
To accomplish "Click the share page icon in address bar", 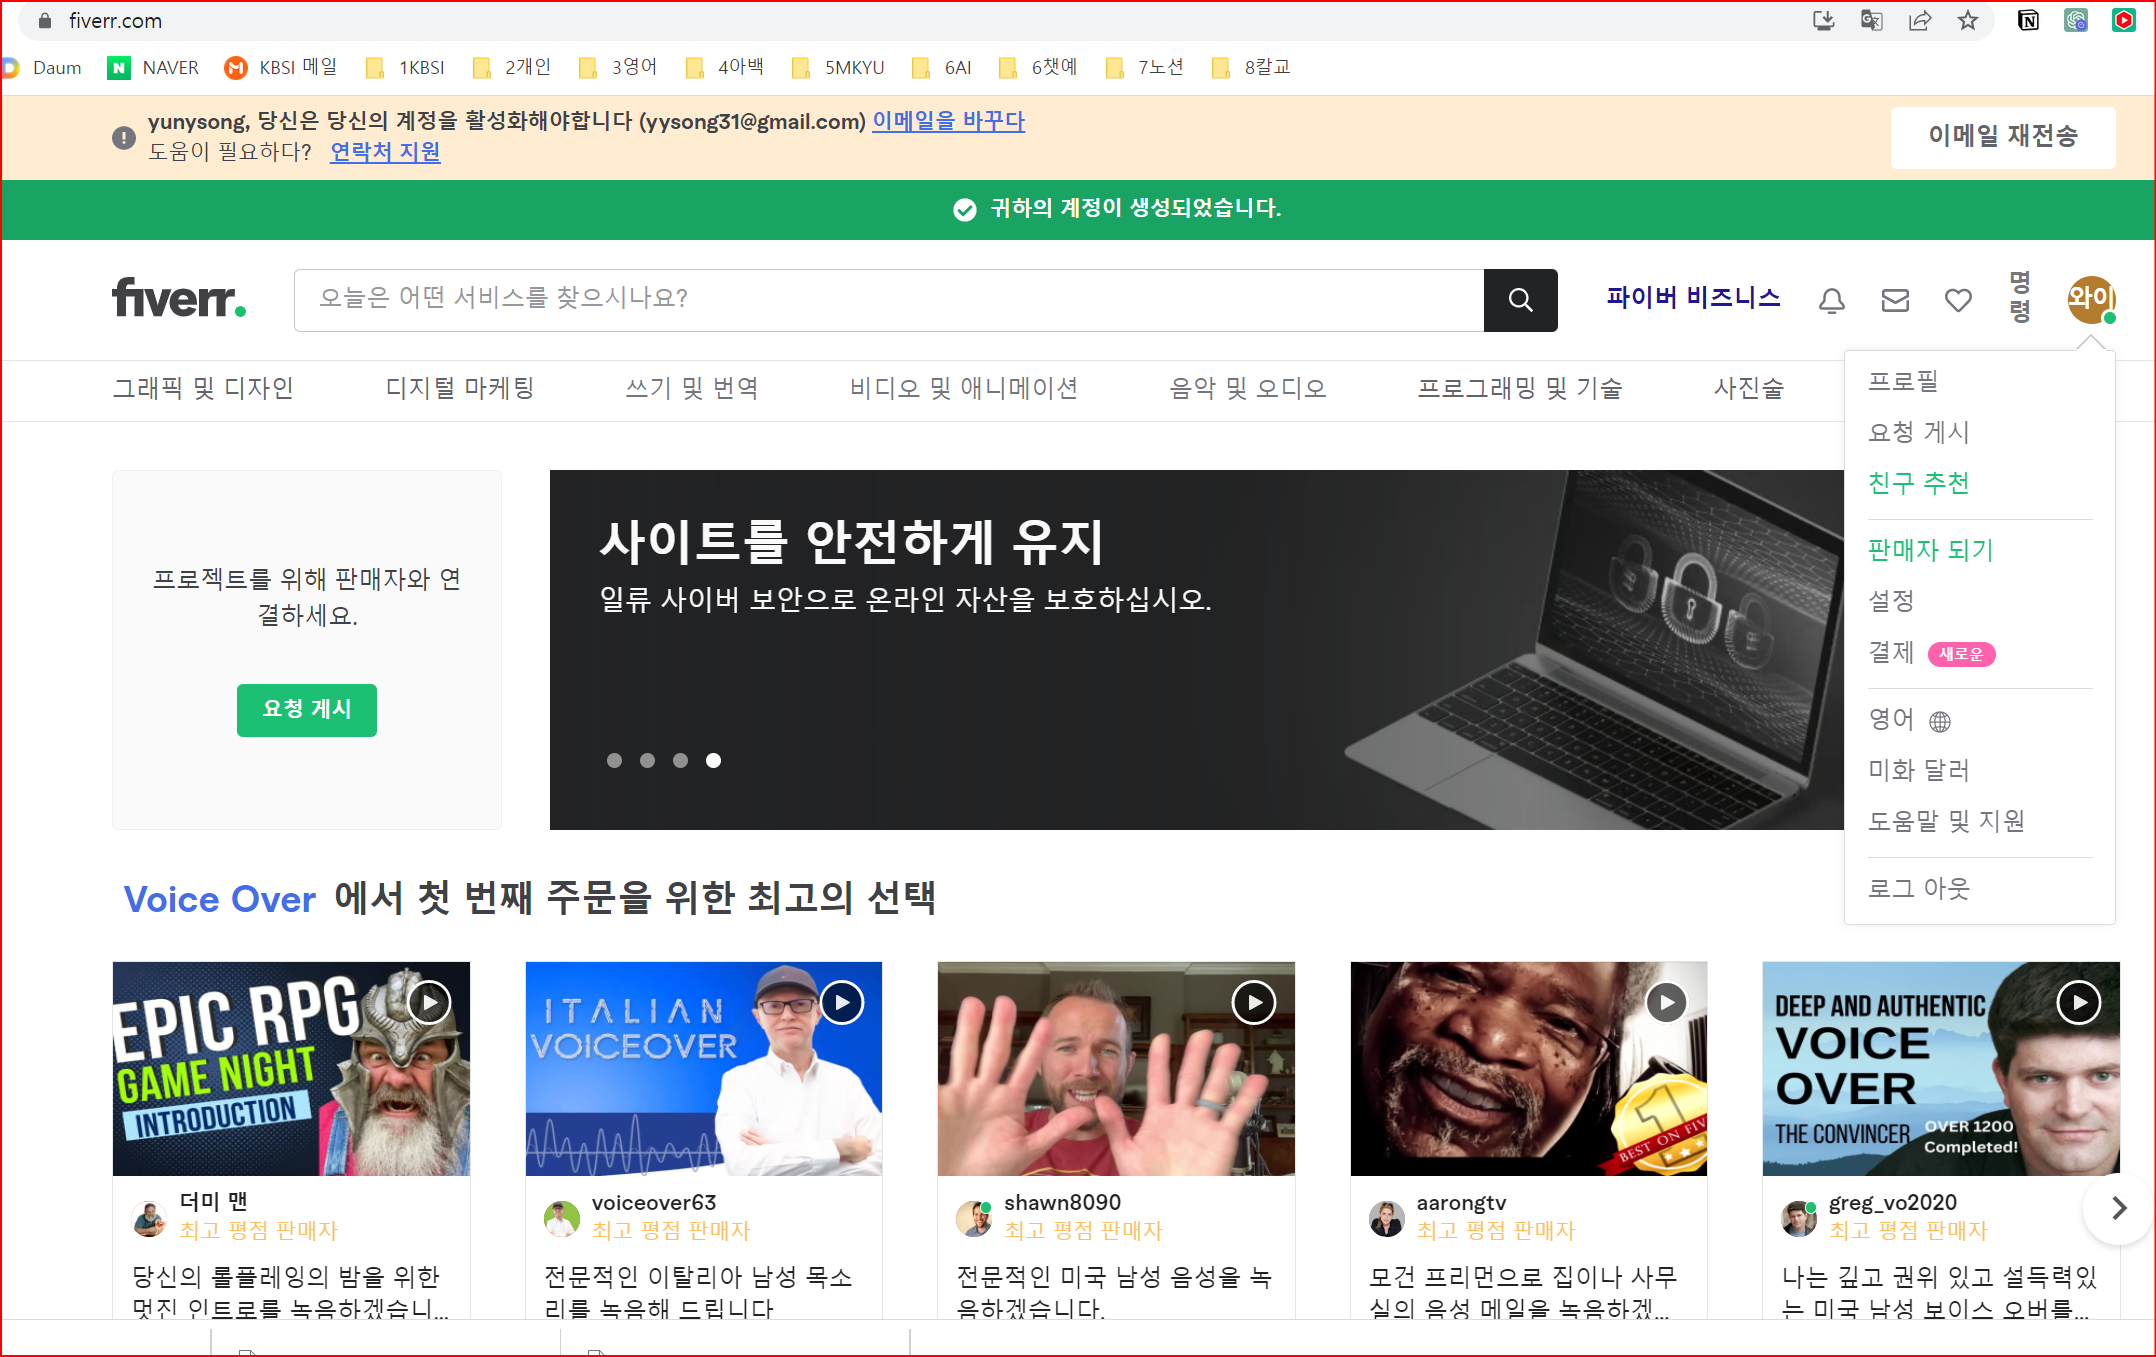I will pos(1919,20).
